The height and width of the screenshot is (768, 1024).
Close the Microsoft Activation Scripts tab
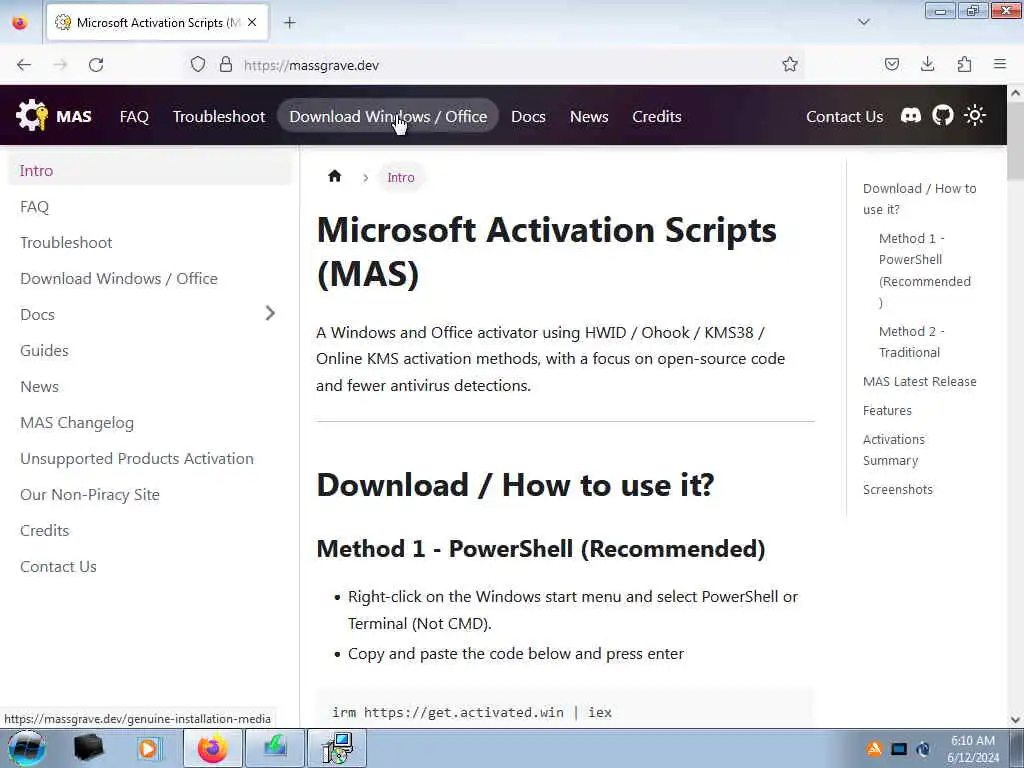[252, 22]
